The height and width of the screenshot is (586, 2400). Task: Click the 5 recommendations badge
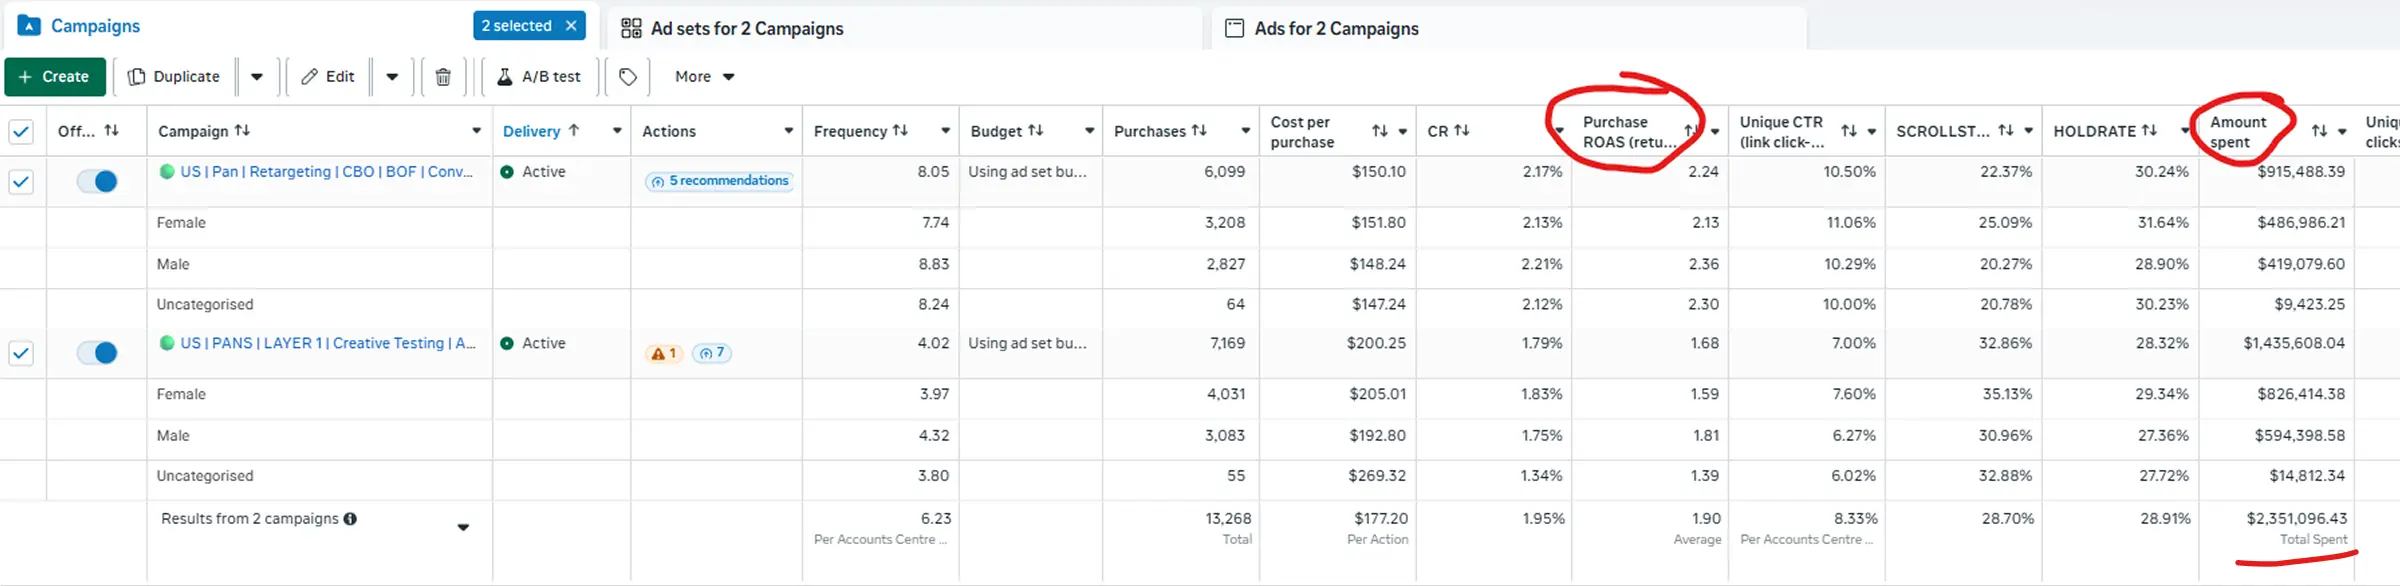[x=720, y=181]
